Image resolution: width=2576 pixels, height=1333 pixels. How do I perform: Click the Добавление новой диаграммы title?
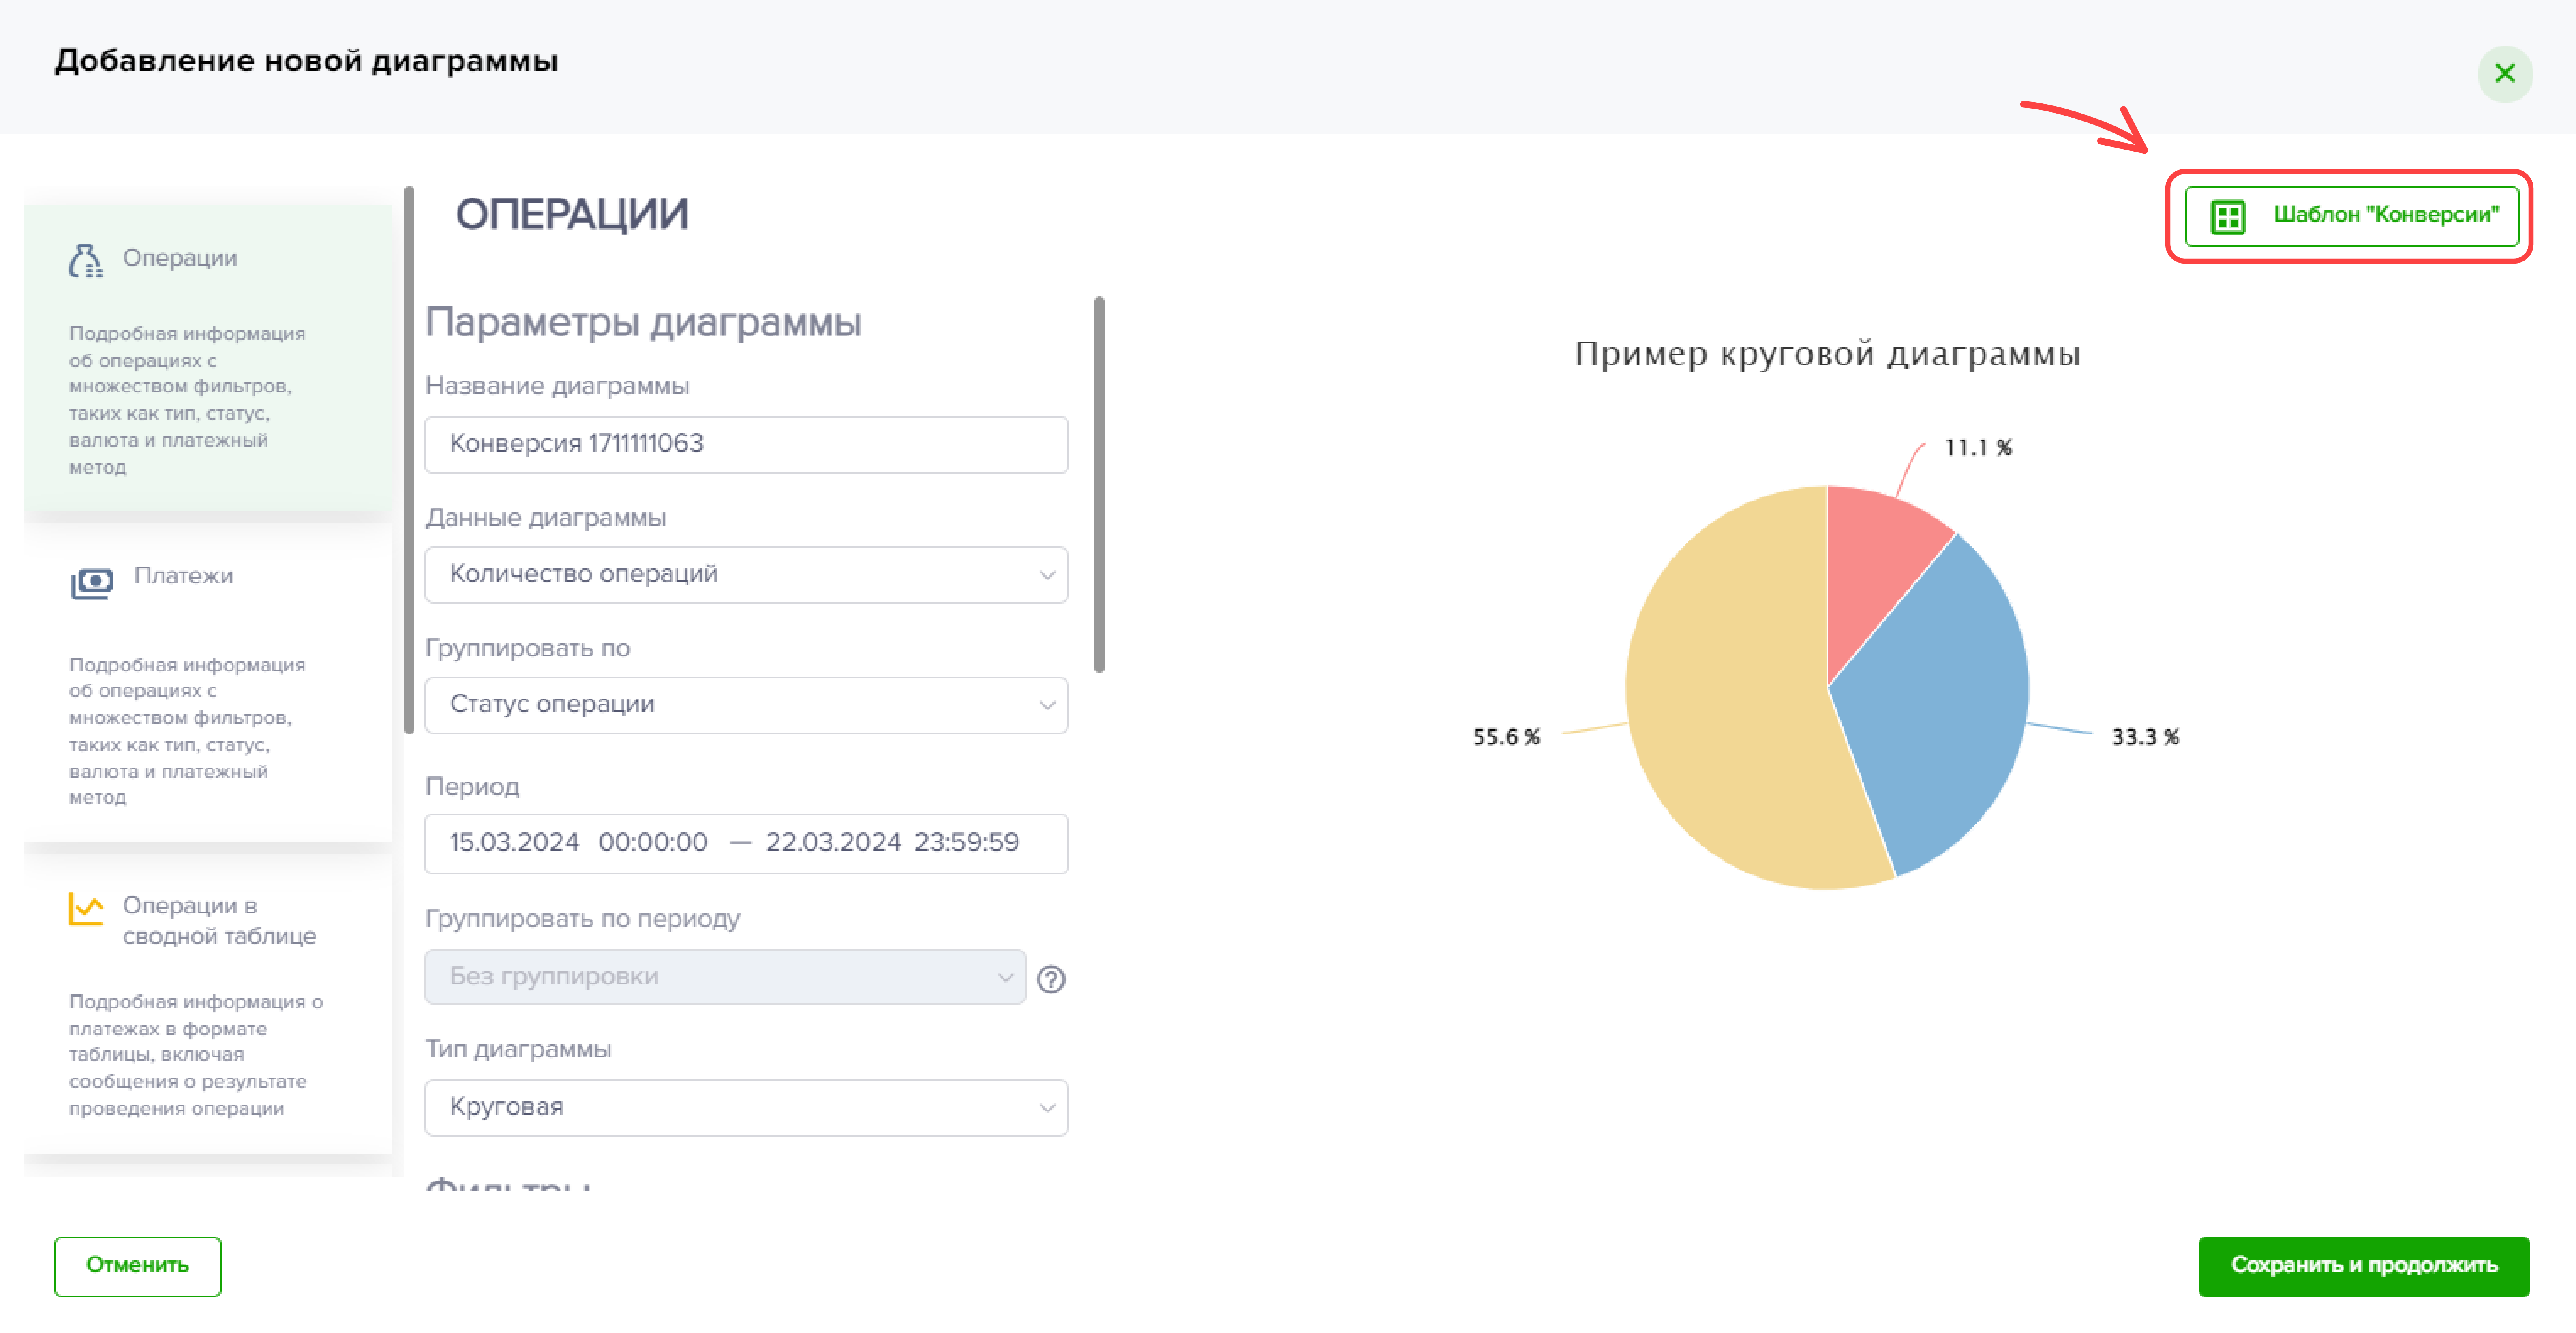306,62
